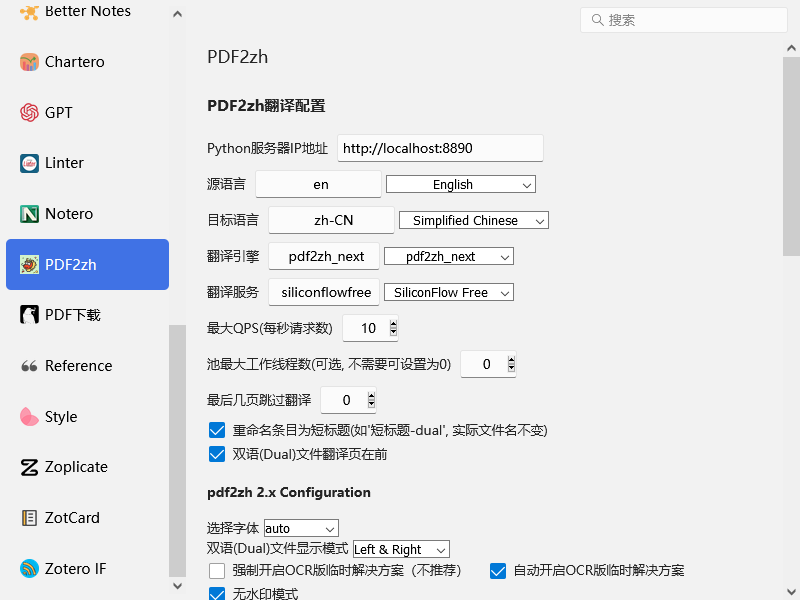Viewport: 800px width, 600px height.
Task: Click the main pane scroll up arrow
Action: 791,48
